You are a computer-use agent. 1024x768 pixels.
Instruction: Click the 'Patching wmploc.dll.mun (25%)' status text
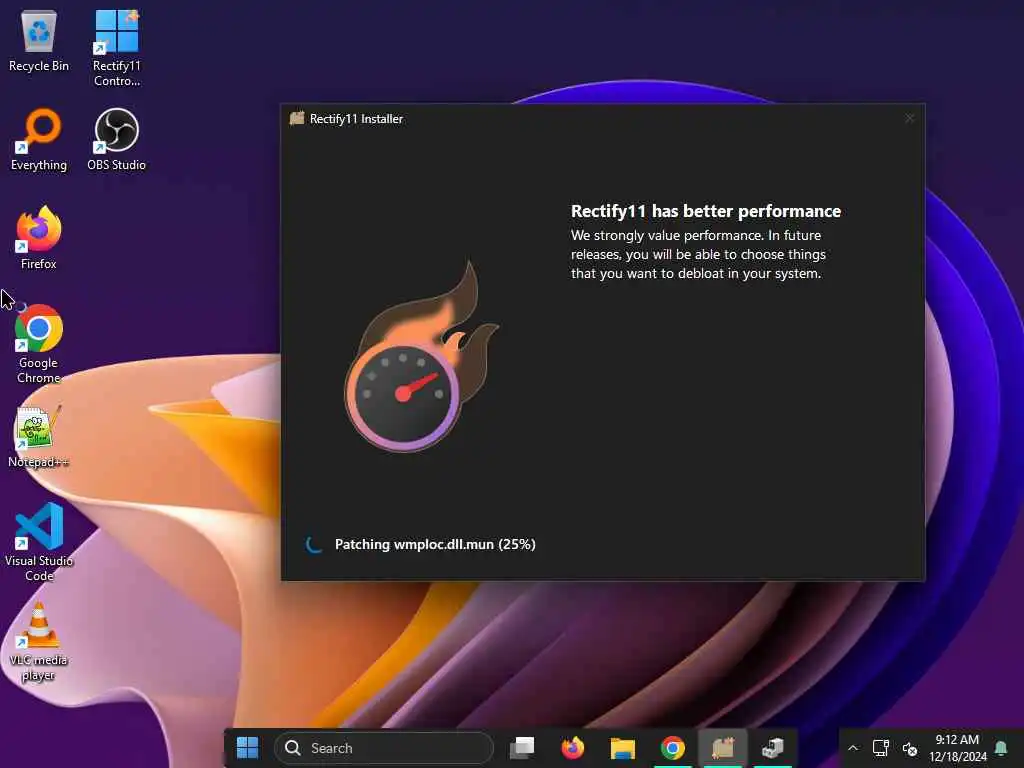(x=435, y=544)
